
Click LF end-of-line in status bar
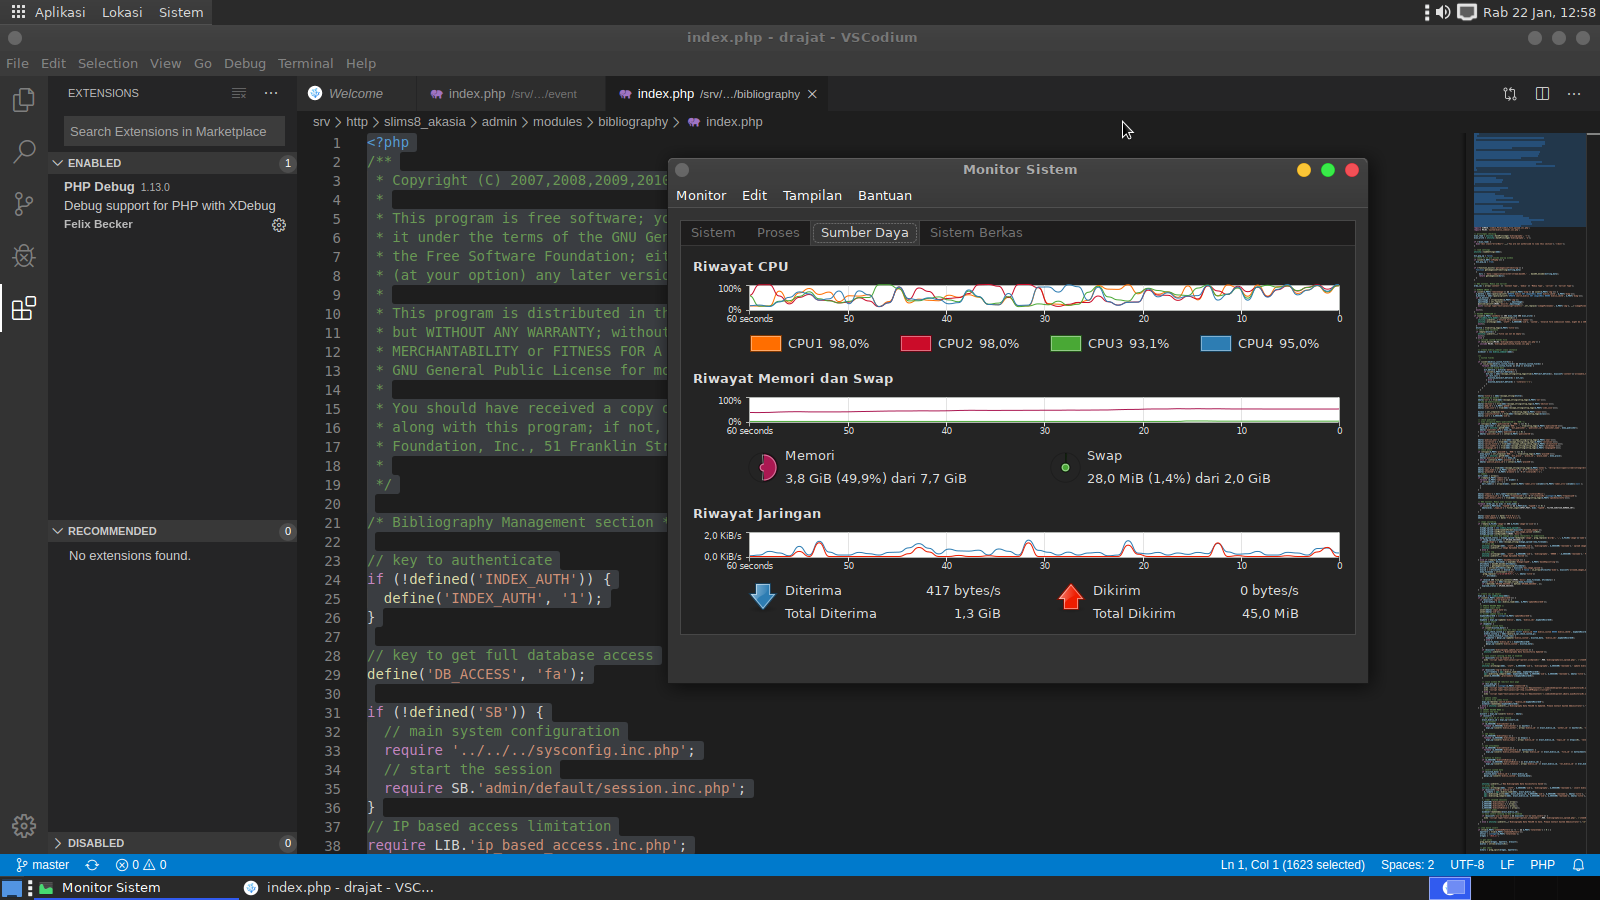[1507, 865]
